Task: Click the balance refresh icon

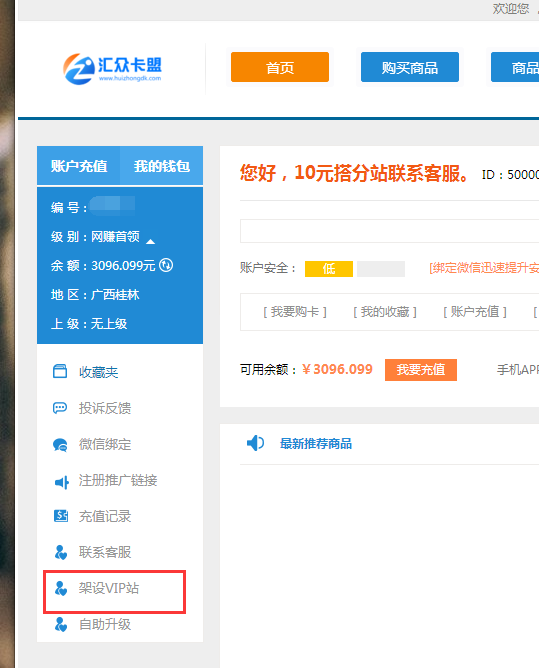Action: pos(166,265)
